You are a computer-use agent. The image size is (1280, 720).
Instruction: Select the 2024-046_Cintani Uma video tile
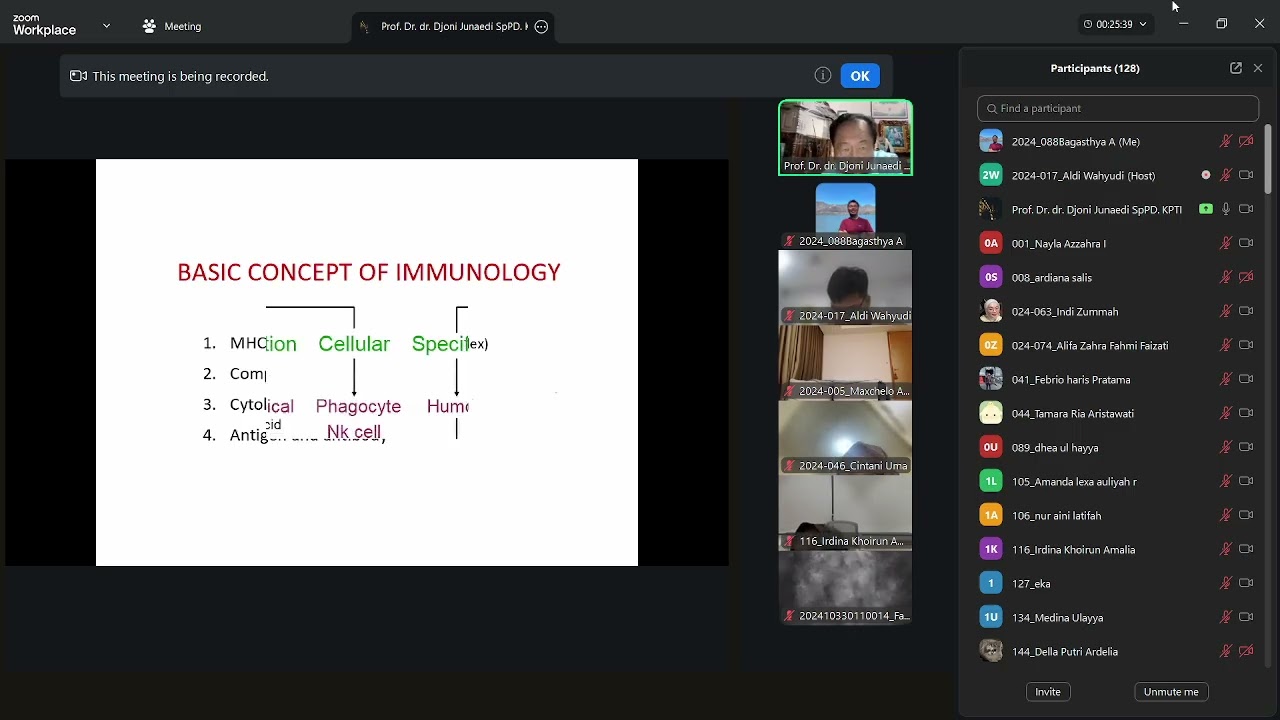[845, 437]
